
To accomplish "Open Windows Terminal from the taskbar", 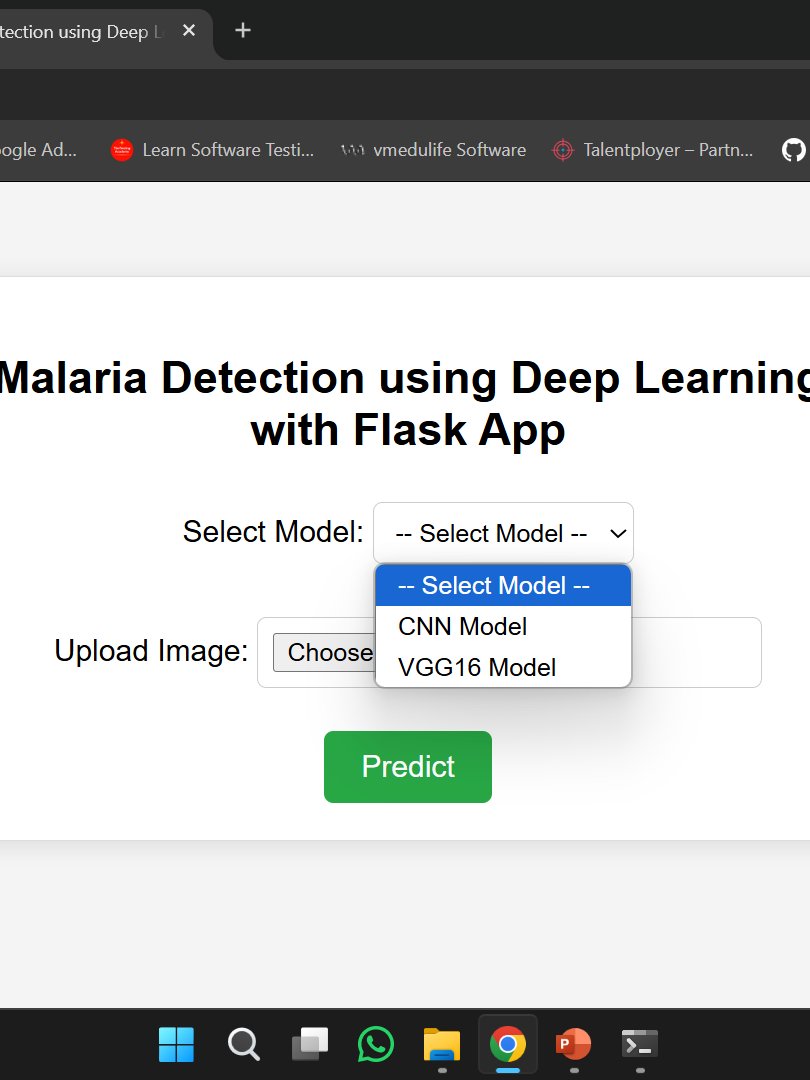I will click(639, 1044).
